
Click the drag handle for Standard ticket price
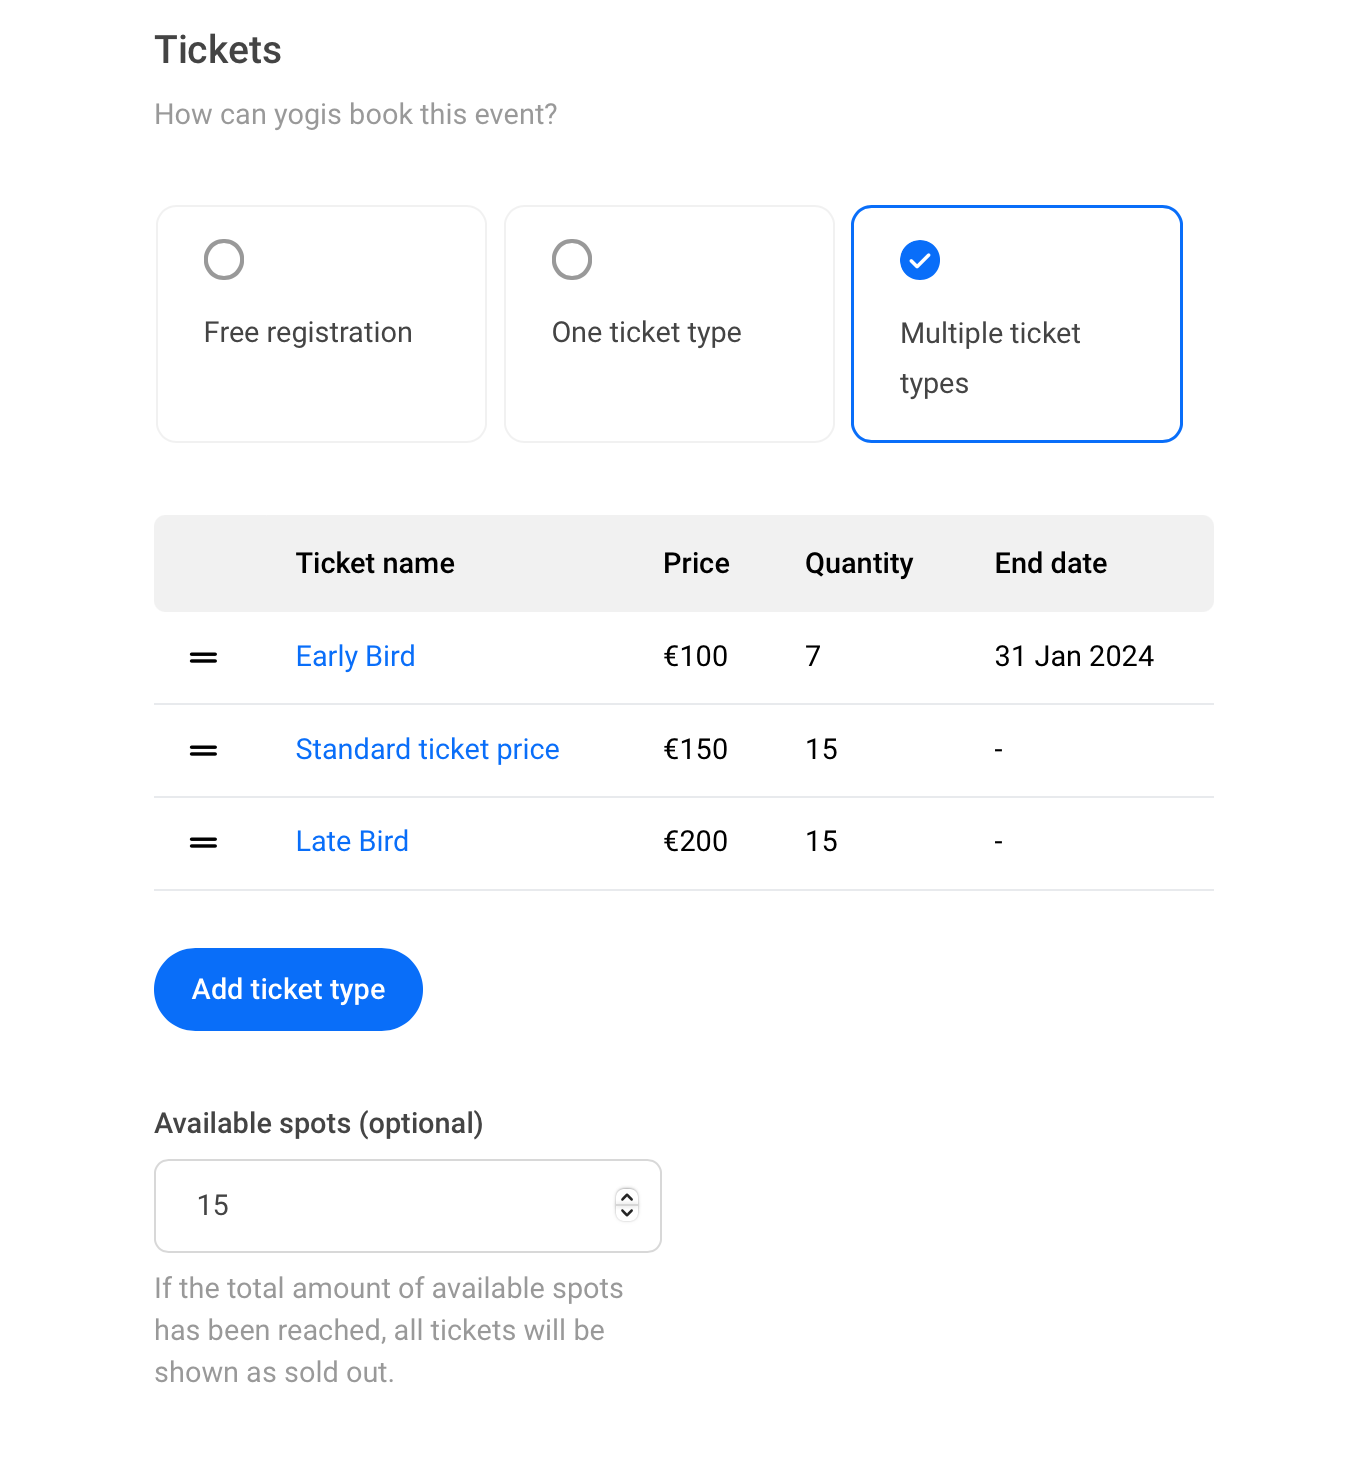204,750
